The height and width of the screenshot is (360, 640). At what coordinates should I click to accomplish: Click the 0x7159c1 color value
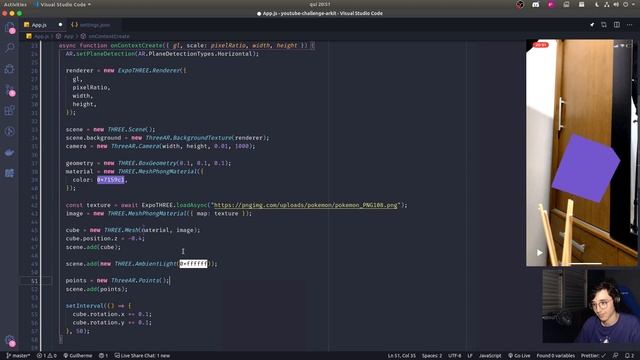110,180
